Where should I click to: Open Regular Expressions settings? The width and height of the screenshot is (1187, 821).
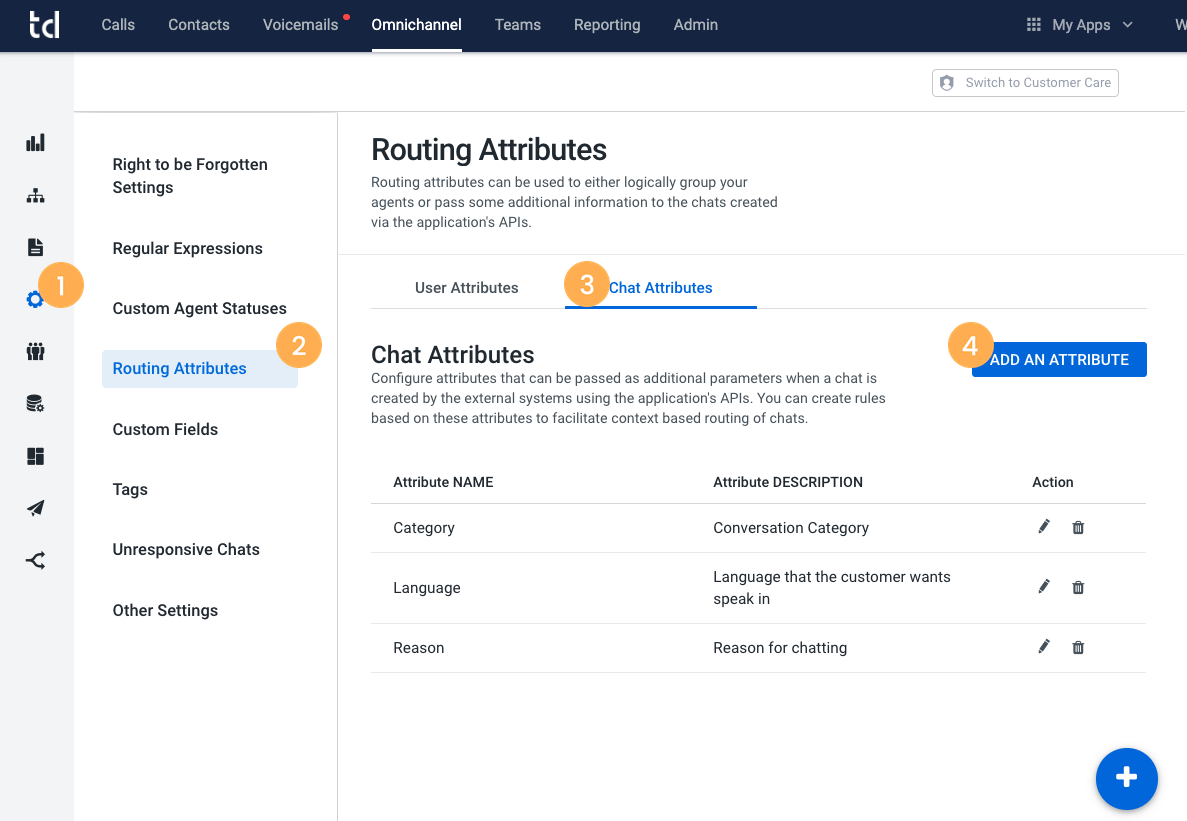pyautogui.click(x=188, y=248)
